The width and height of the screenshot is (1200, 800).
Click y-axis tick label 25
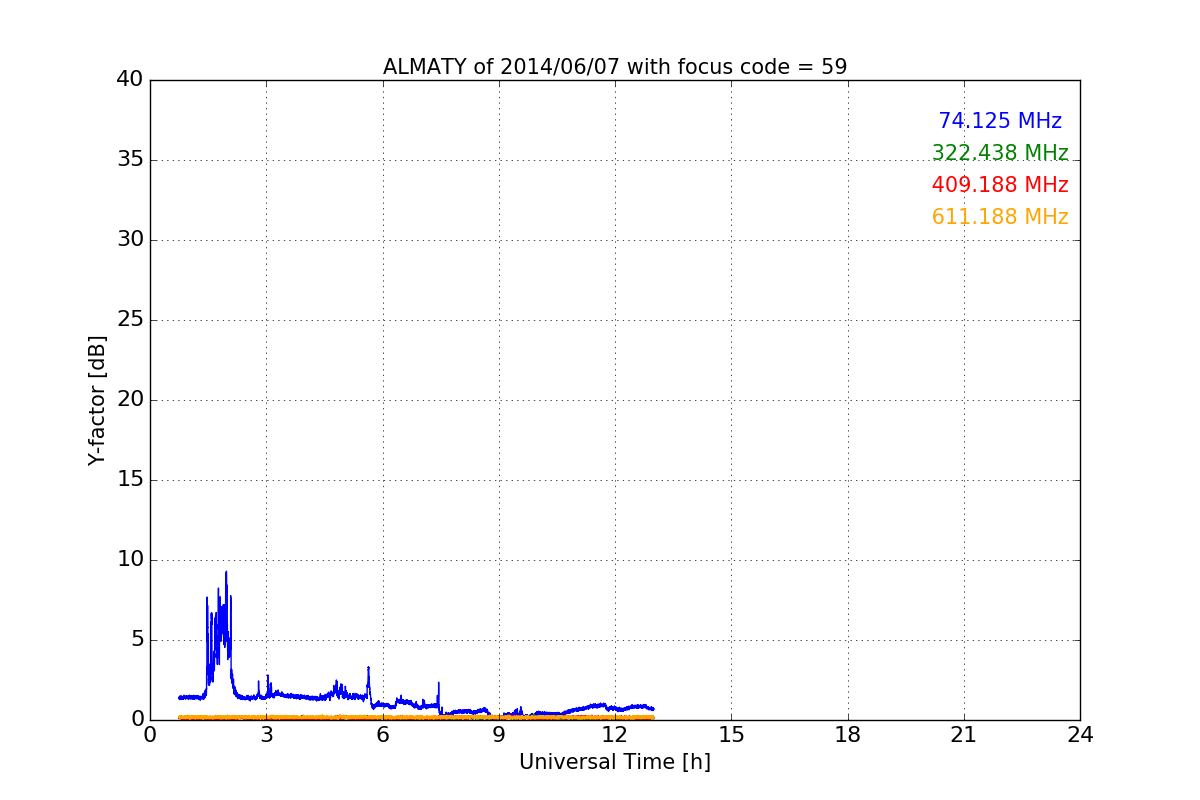(x=130, y=320)
